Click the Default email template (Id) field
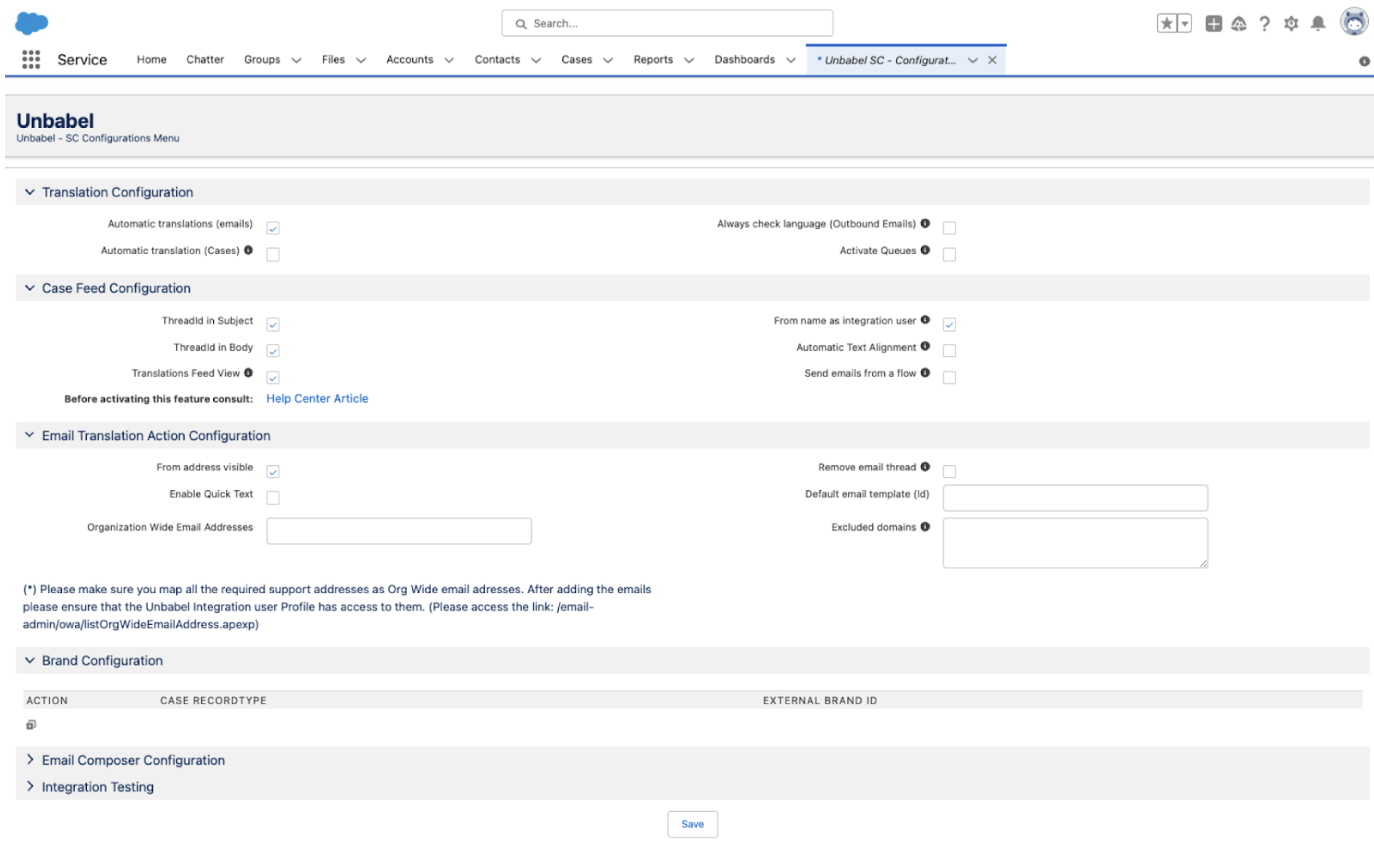This screenshot has width=1374, height=848. pos(1075,498)
